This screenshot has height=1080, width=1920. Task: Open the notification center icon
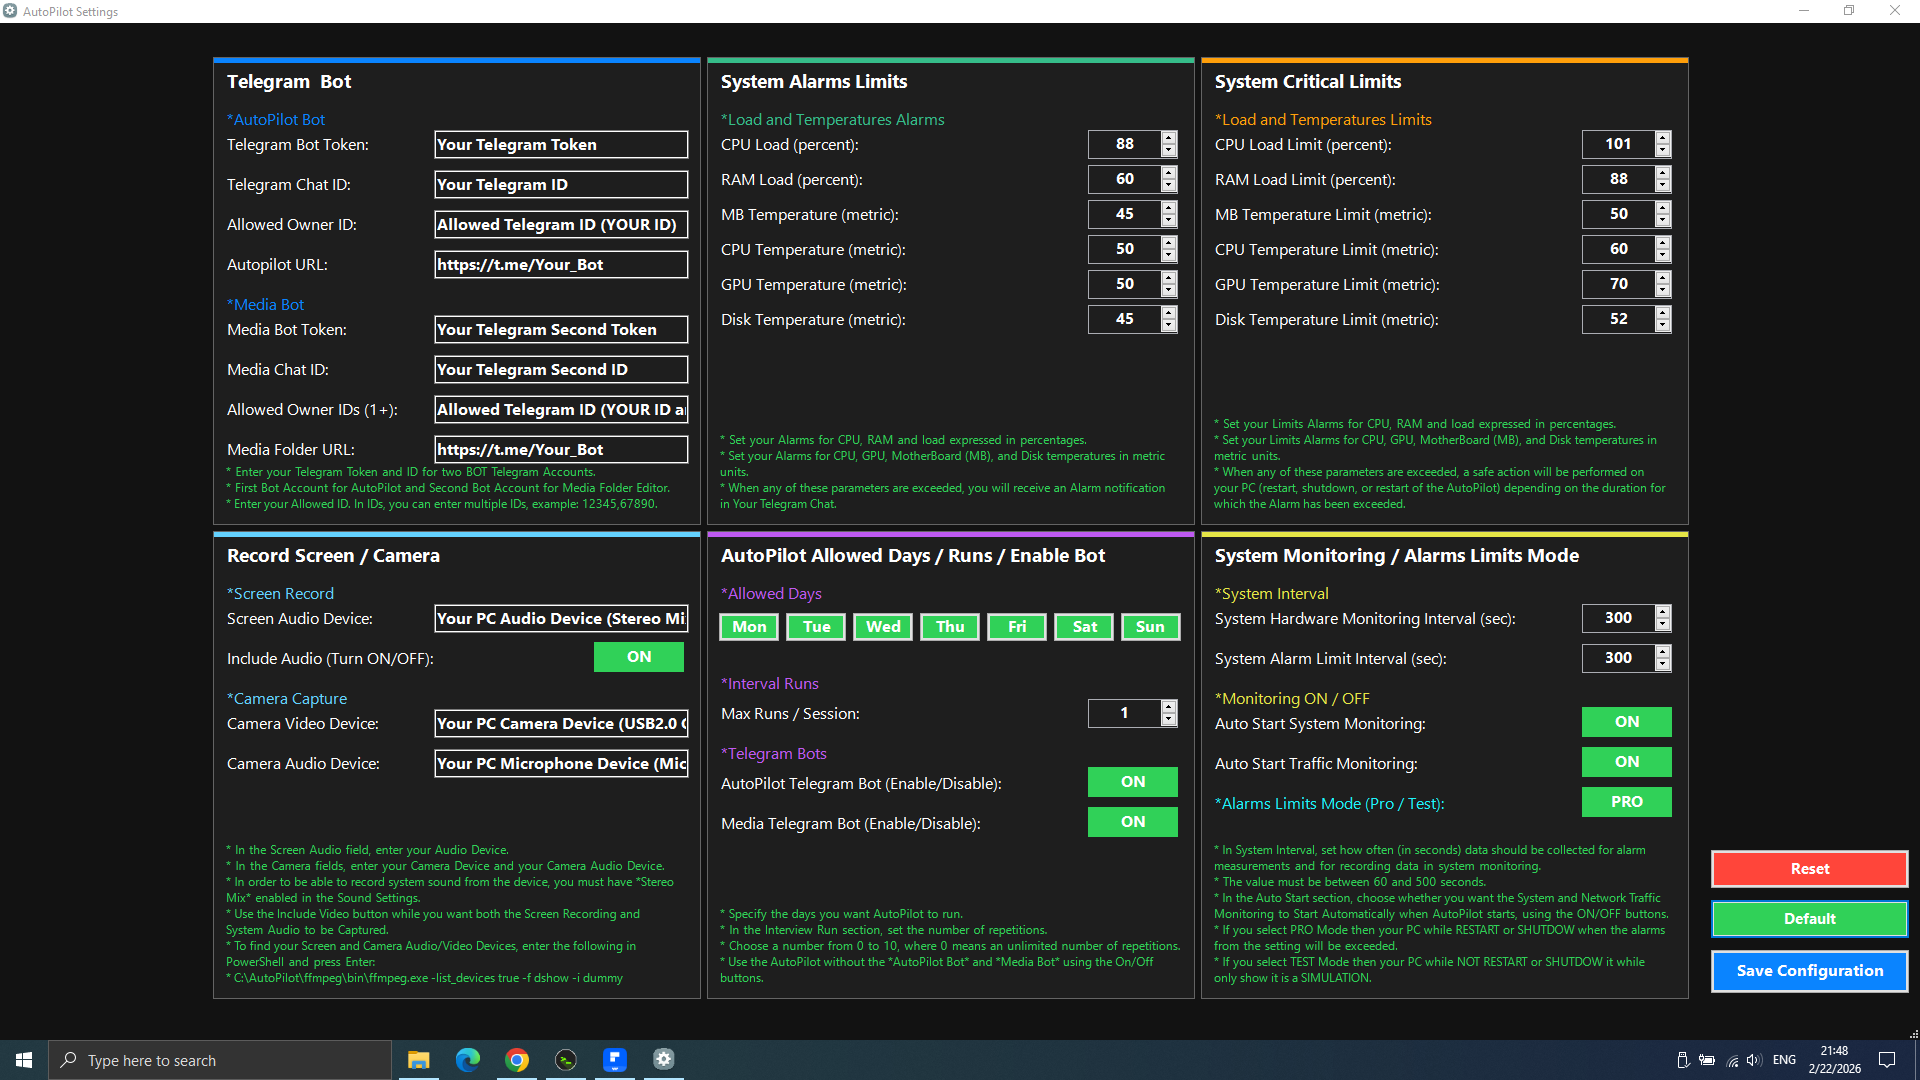(x=1887, y=1060)
